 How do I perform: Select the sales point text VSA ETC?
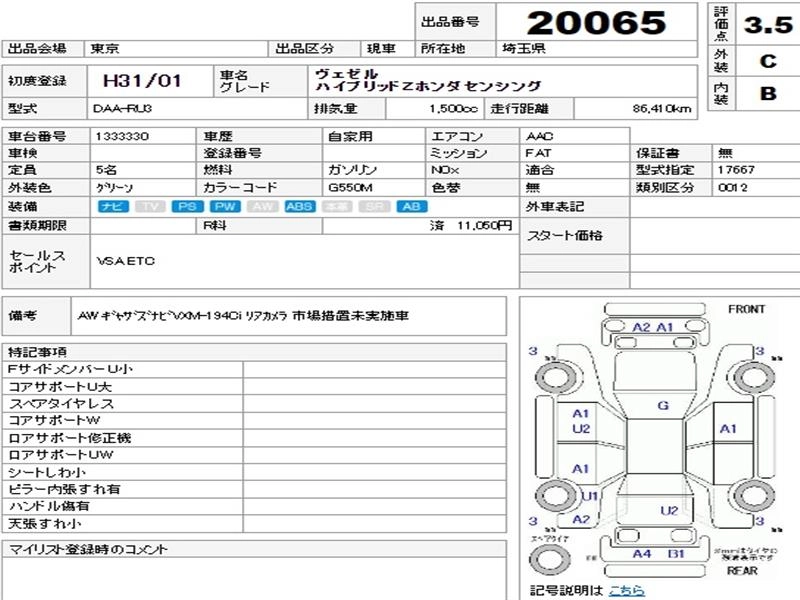(126, 261)
